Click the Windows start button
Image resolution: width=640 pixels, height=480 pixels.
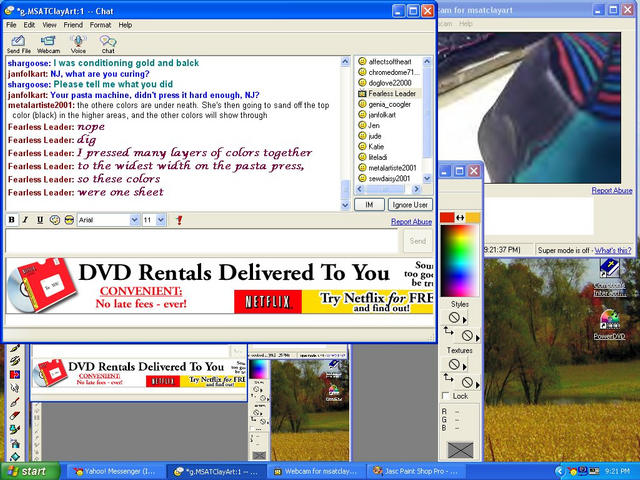pyautogui.click(x=29, y=471)
